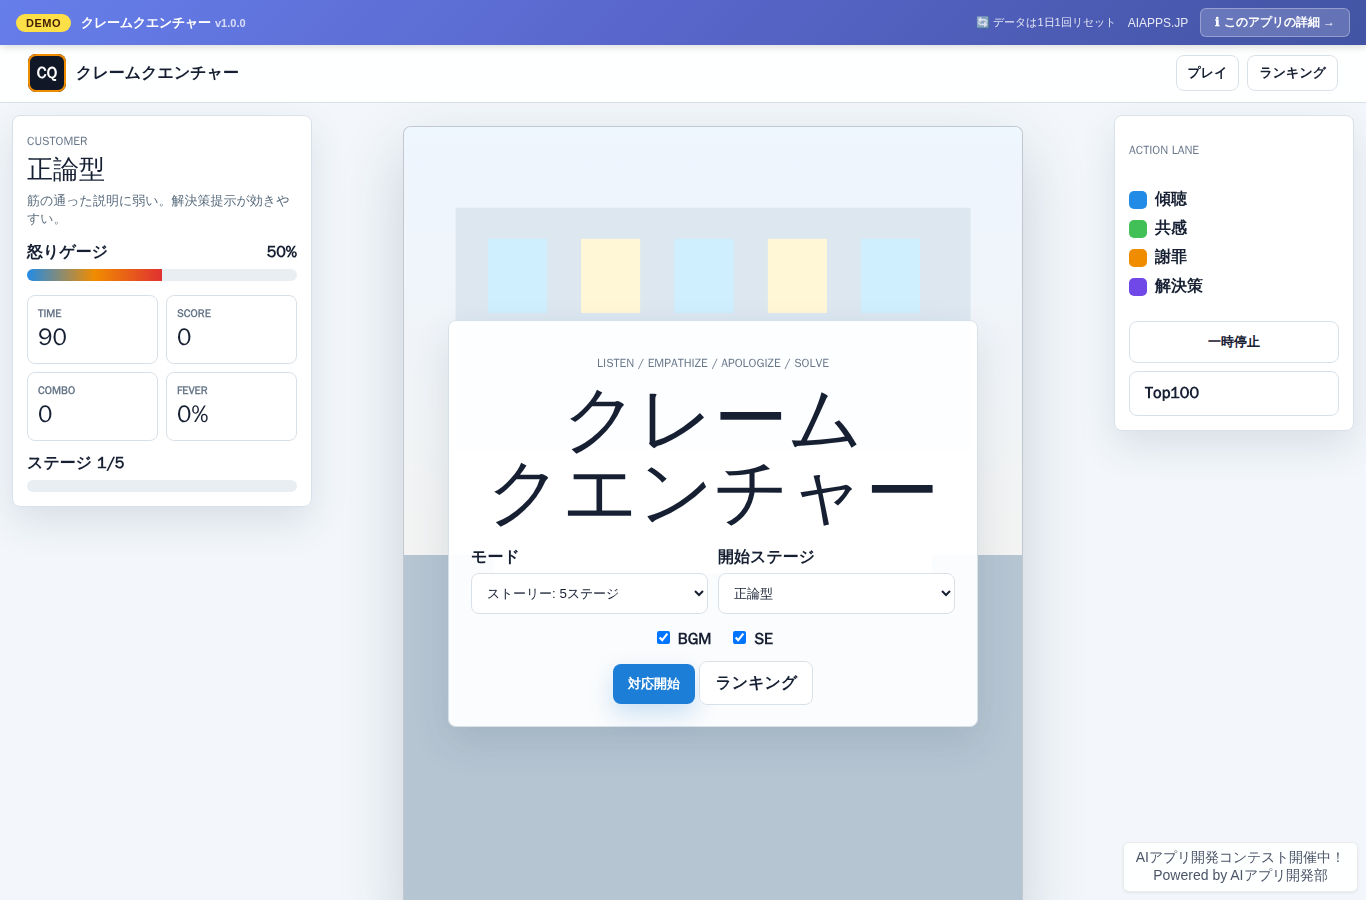Click the ACTION LANE heading
Image resolution: width=1366 pixels, height=900 pixels.
[1164, 150]
